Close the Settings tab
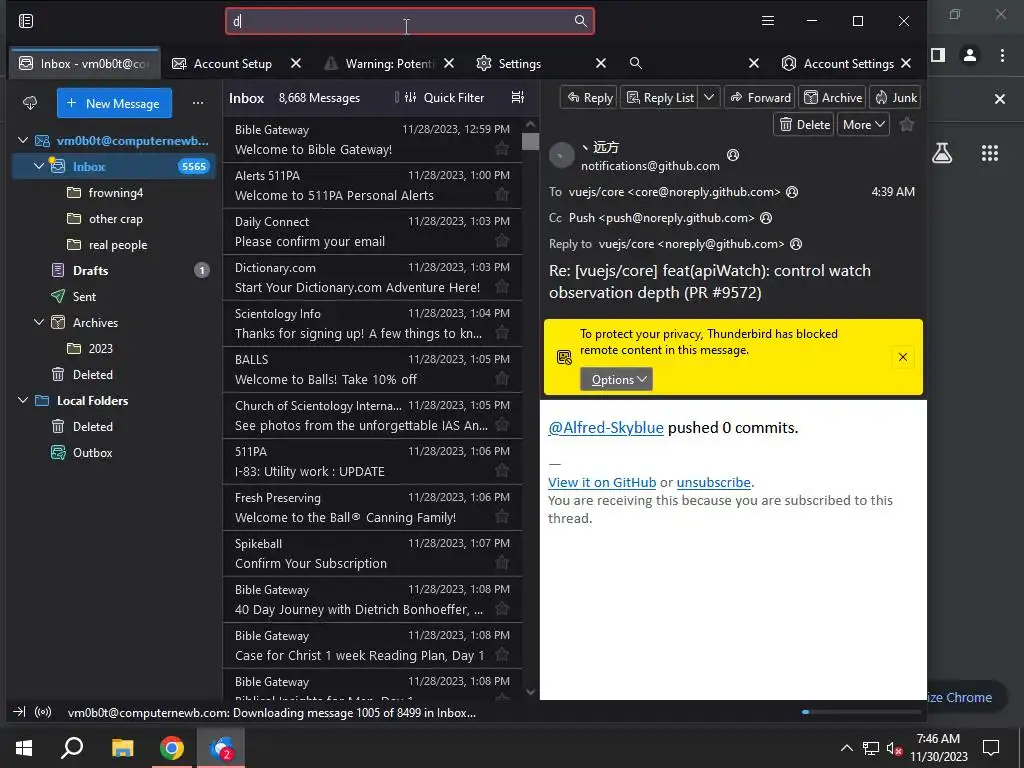Image resolution: width=1024 pixels, height=768 pixels. (x=601, y=63)
